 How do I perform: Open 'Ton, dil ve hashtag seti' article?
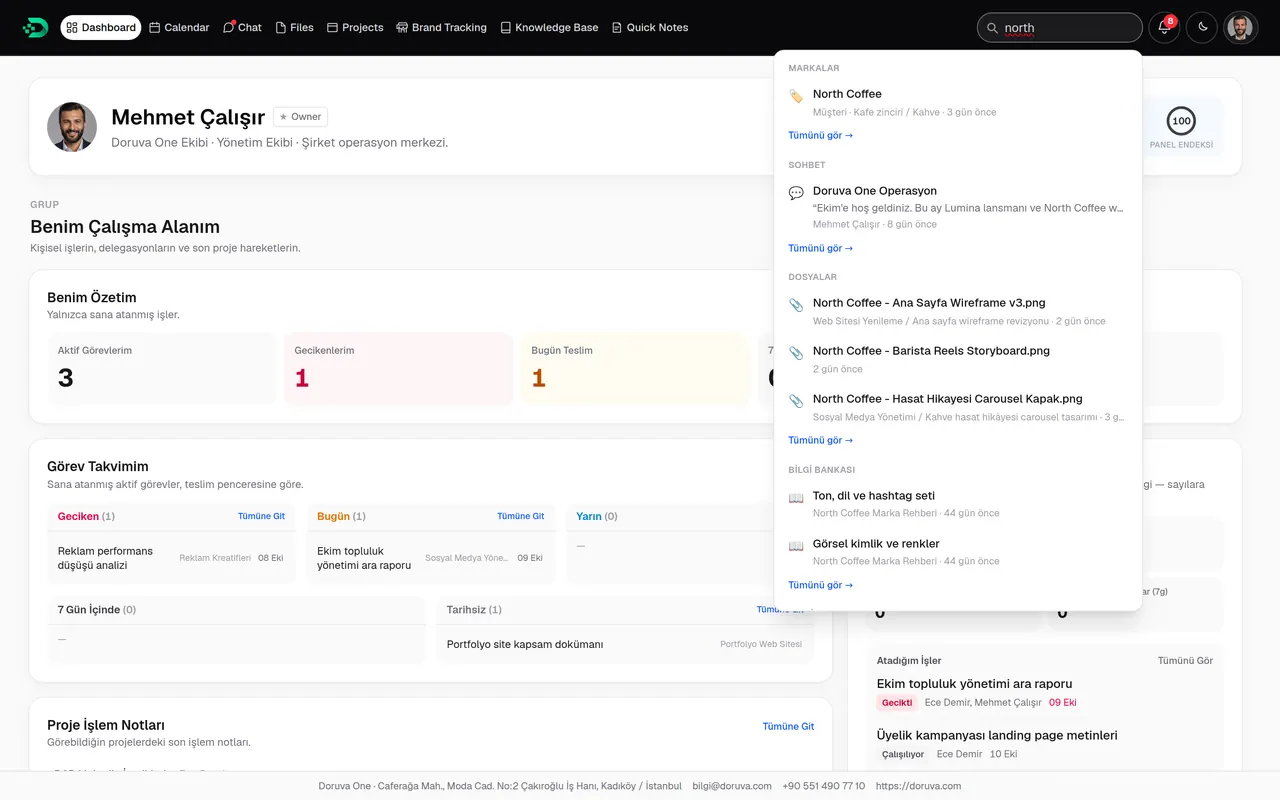958,504
